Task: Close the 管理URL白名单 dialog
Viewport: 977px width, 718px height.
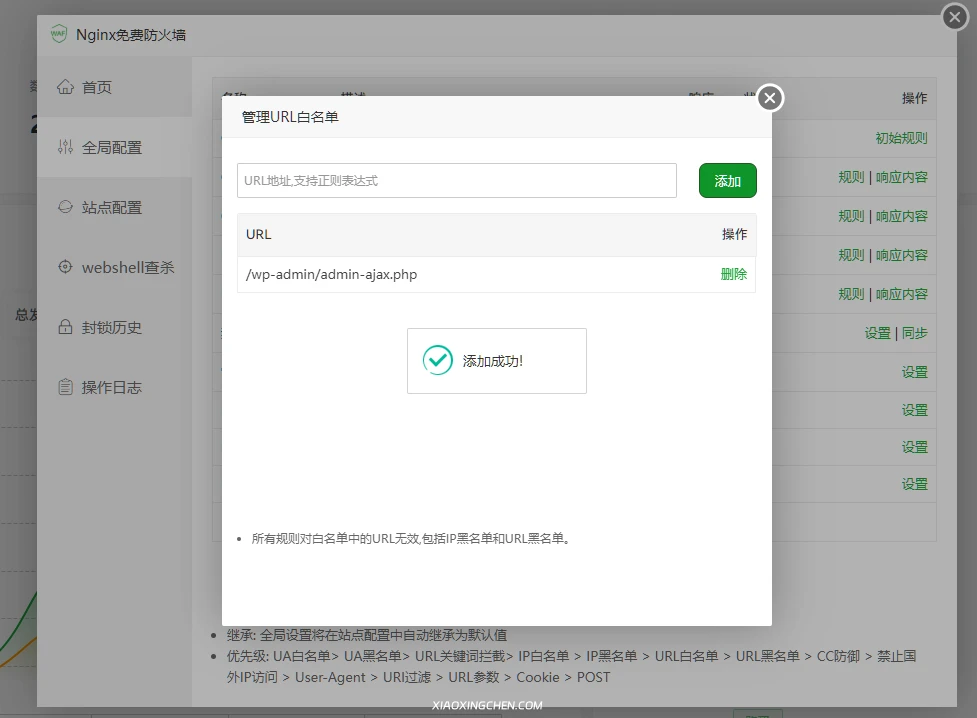Action: pyautogui.click(x=769, y=98)
